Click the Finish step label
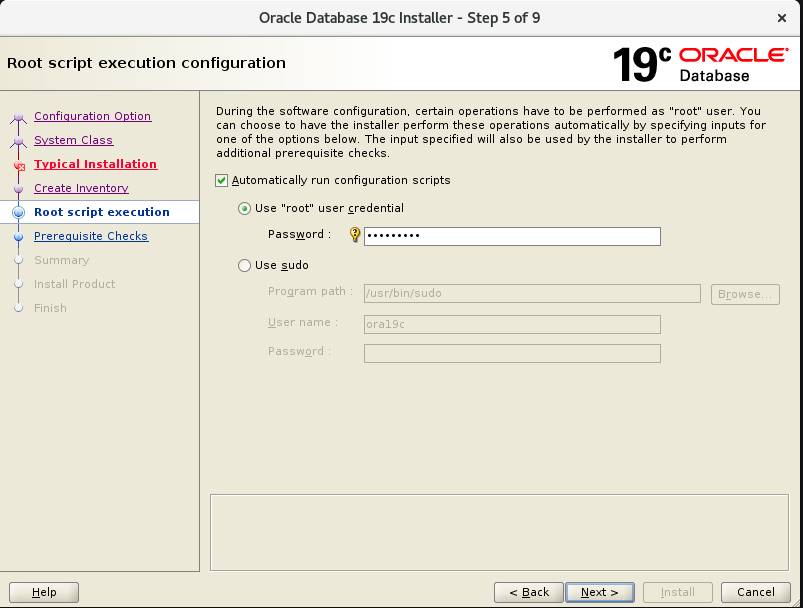The width and height of the screenshot is (803, 608). (50, 308)
